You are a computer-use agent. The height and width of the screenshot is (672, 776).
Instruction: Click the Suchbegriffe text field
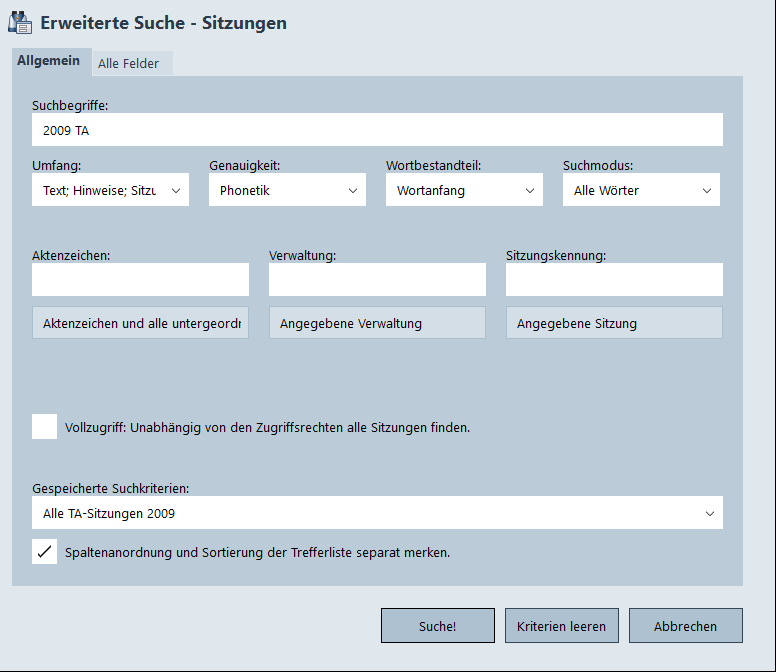[377, 130]
